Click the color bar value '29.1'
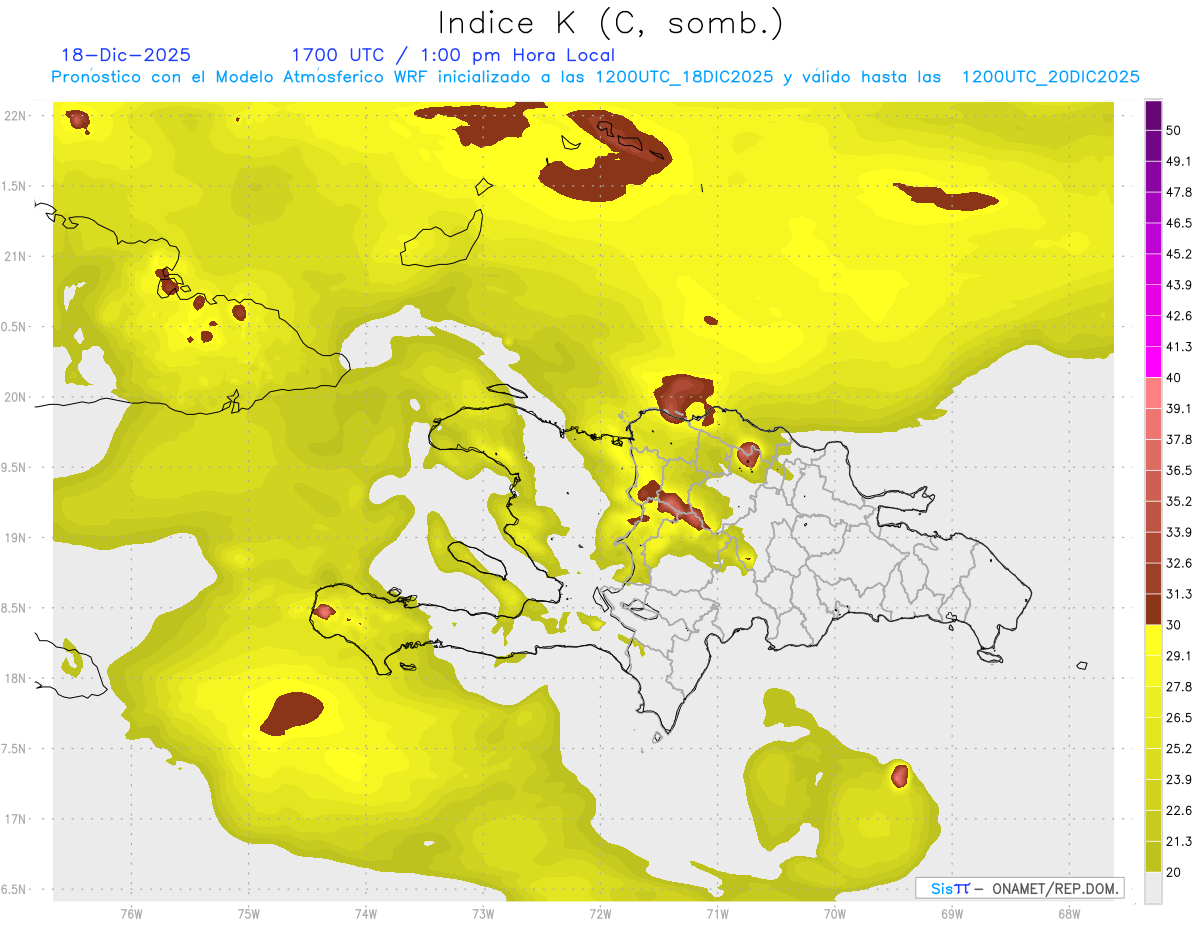The width and height of the screenshot is (1200, 927). pos(1178,656)
